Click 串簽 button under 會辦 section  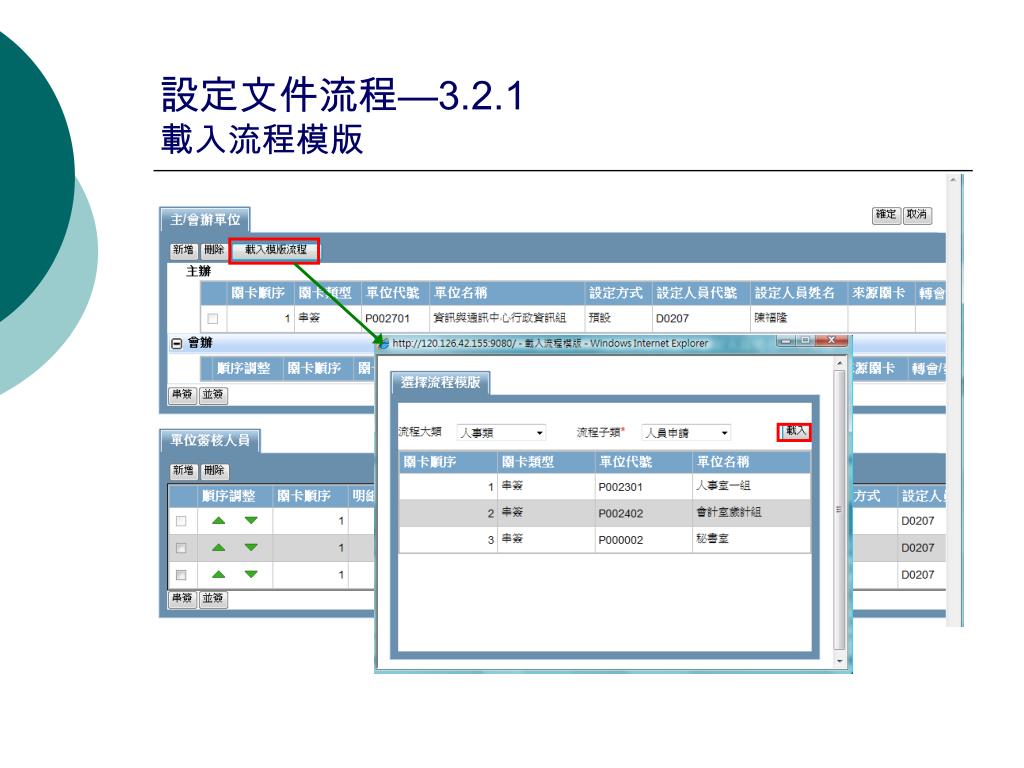182,395
